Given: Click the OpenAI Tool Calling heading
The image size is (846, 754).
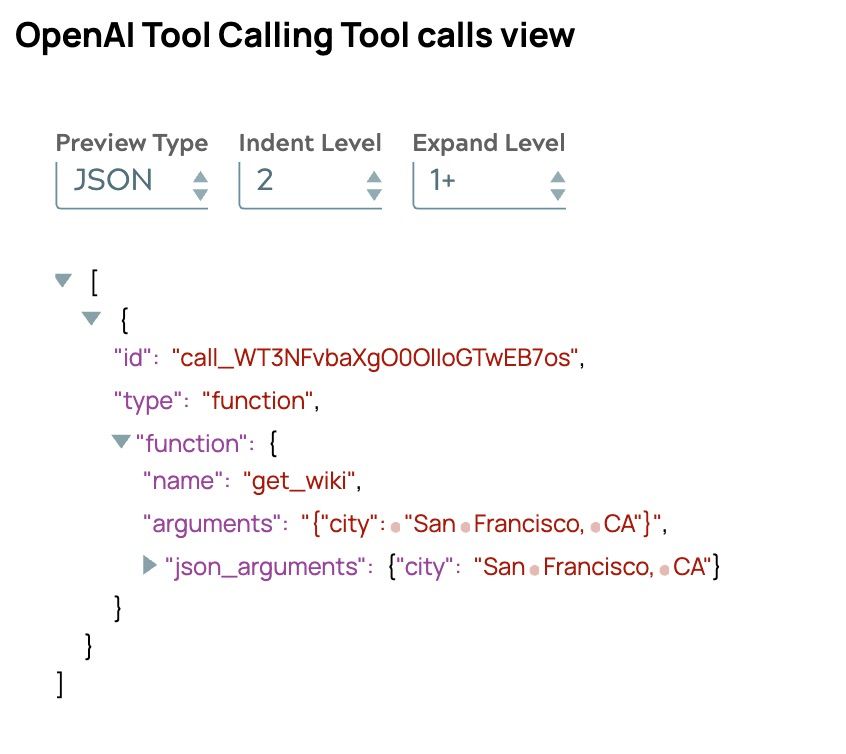Looking at the screenshot, I should (294, 36).
